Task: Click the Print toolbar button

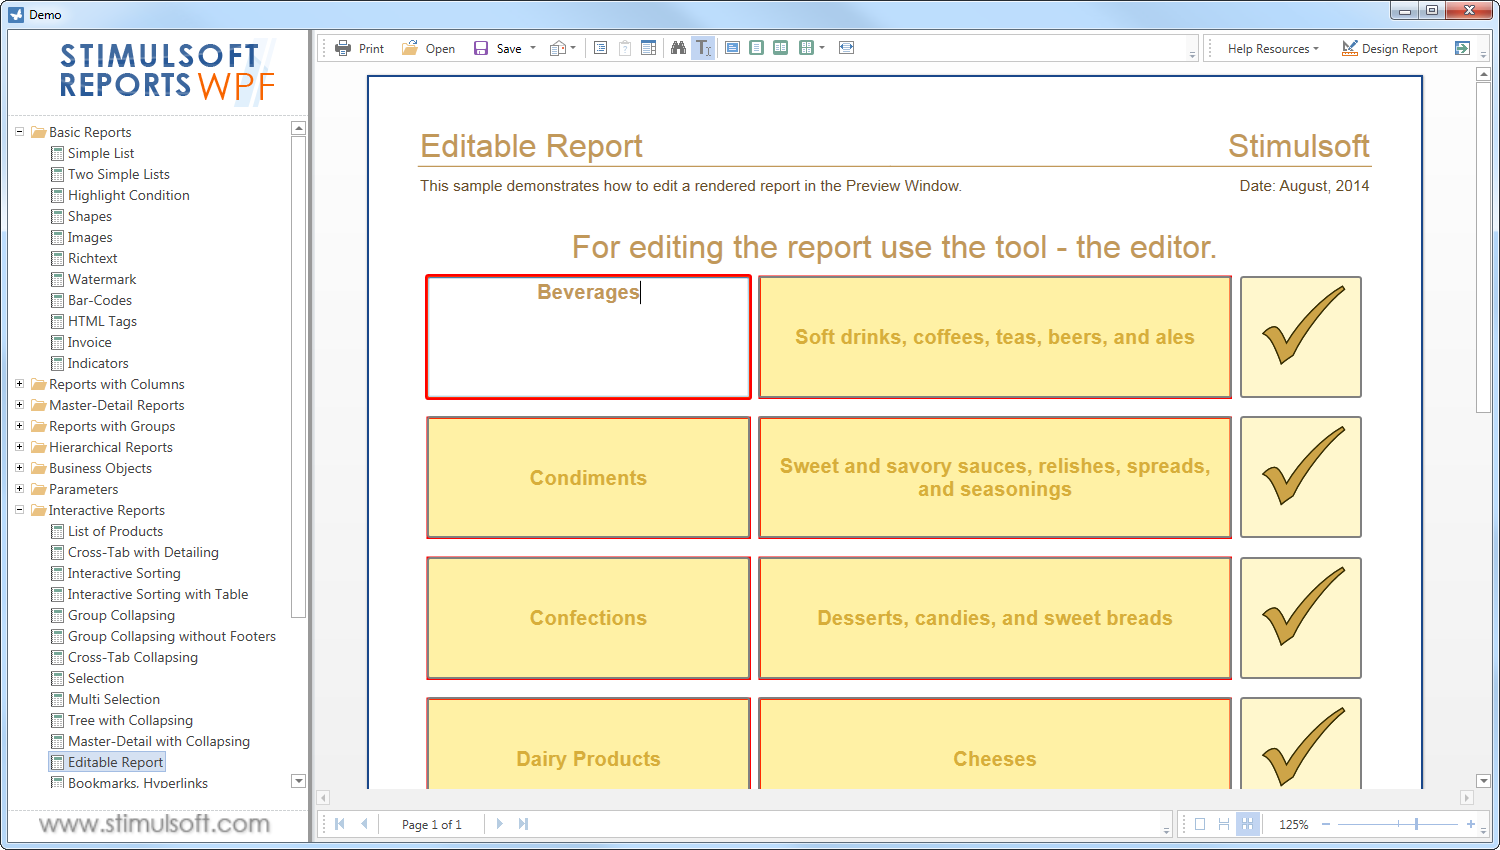Action: point(359,48)
